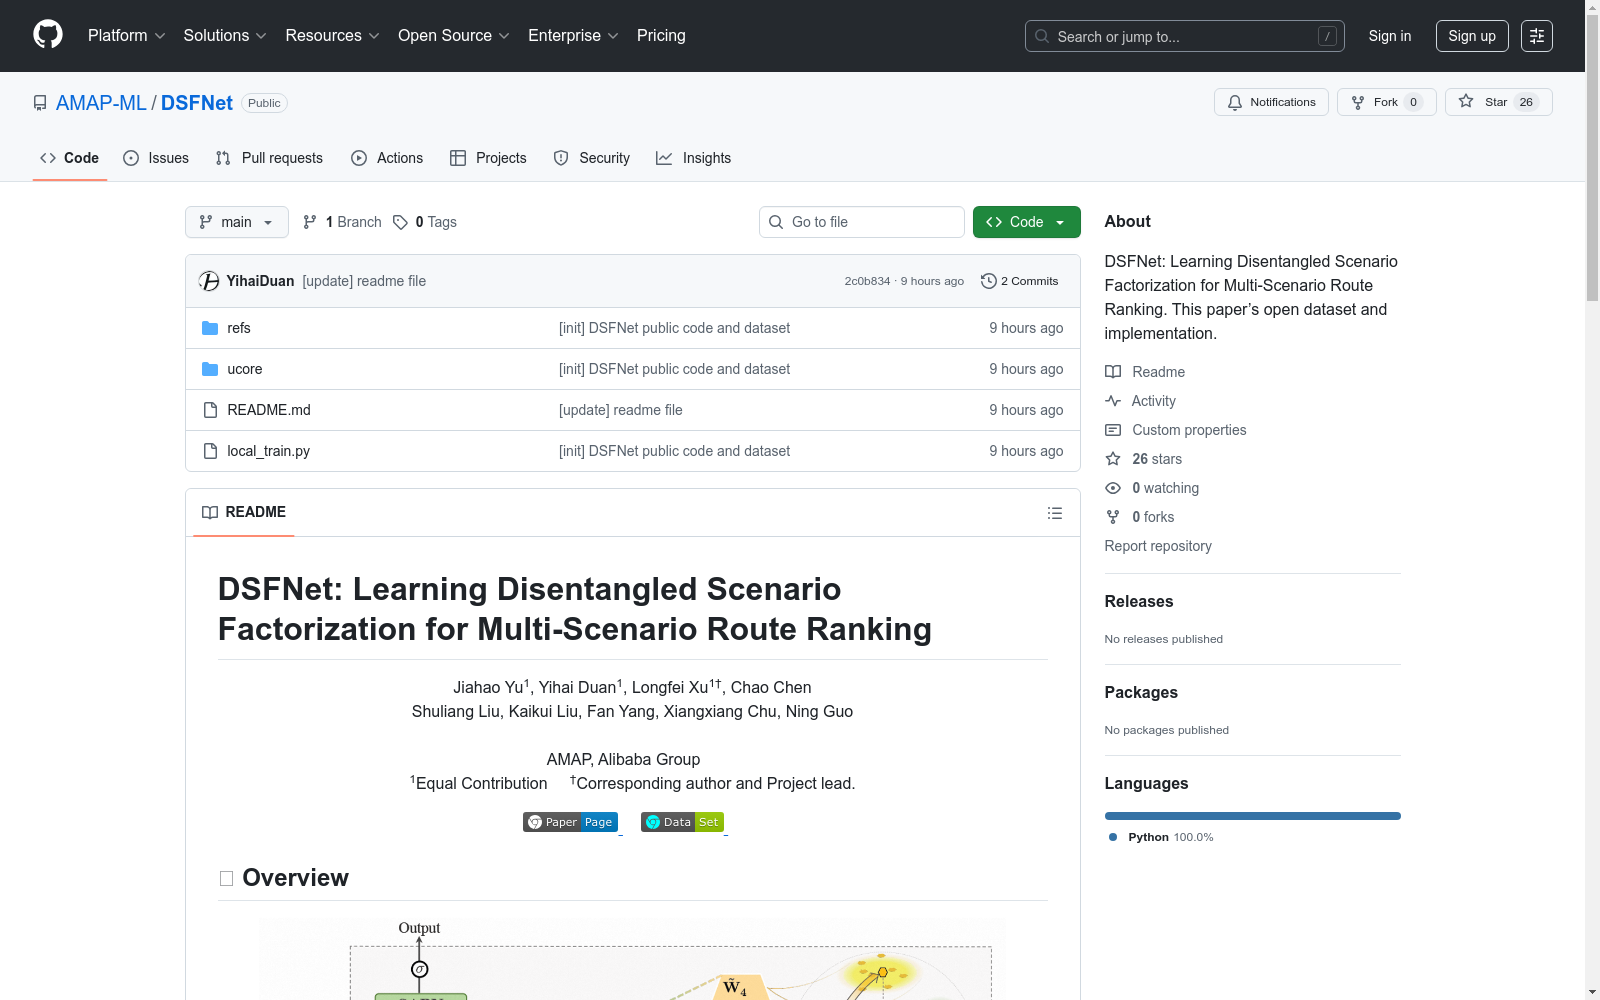The image size is (1600, 1000).
Task: Open the AMAP-ML organization link
Action: (x=101, y=103)
